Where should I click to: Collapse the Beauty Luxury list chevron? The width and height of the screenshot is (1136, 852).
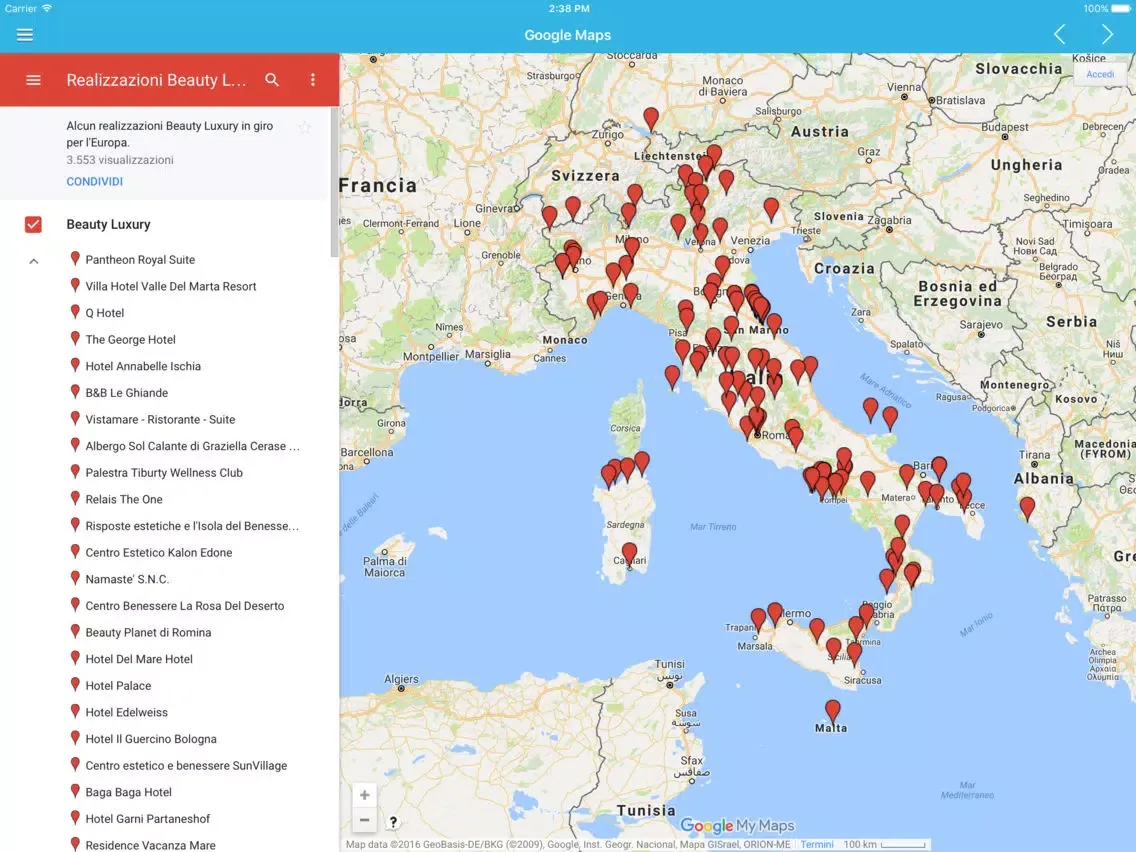point(33,261)
